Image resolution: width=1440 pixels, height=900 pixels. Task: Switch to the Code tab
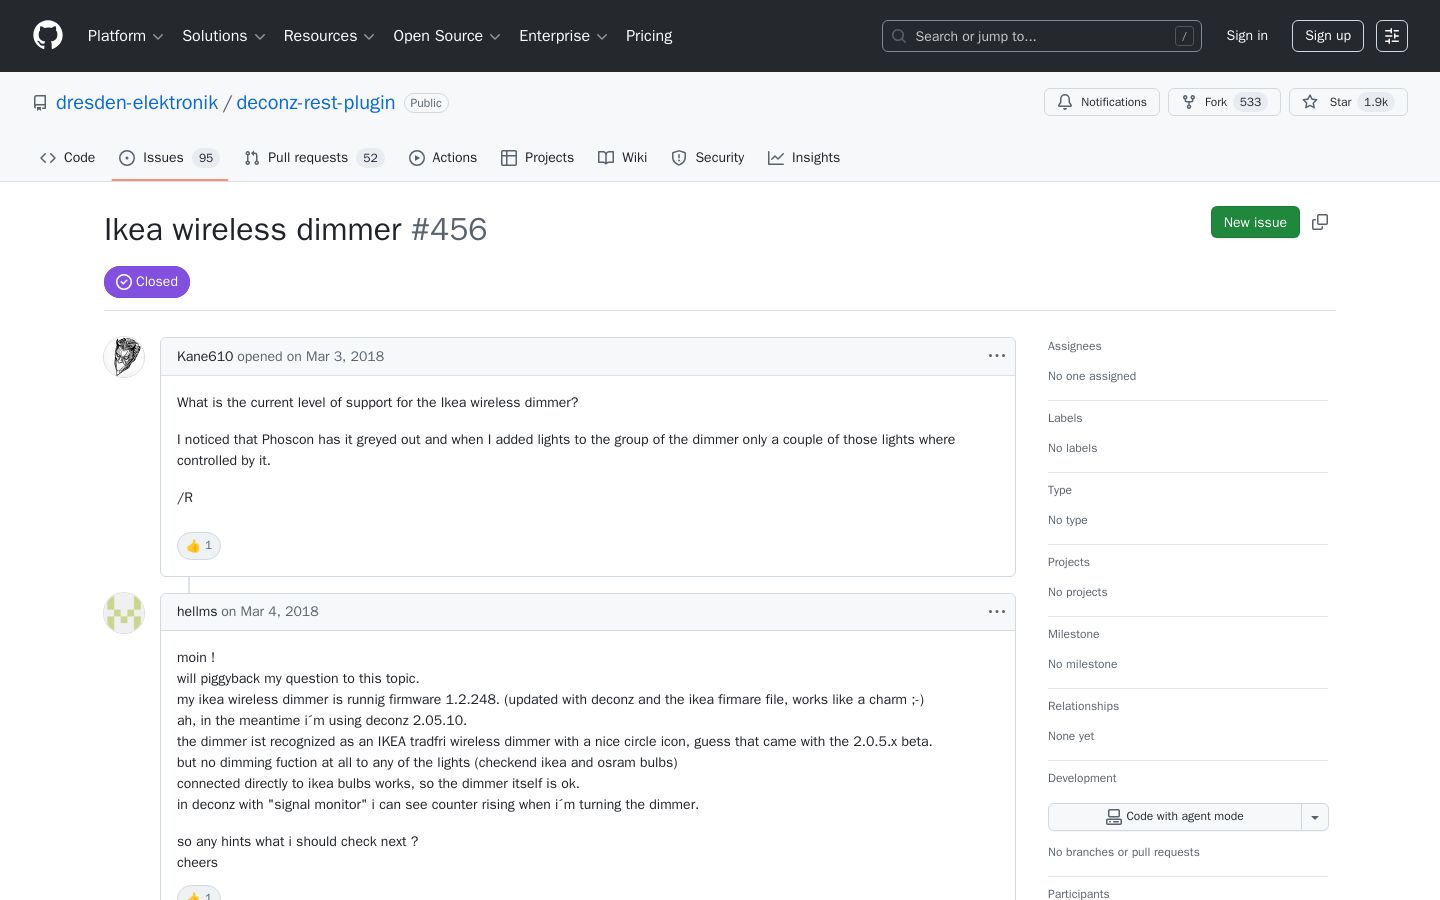68,158
